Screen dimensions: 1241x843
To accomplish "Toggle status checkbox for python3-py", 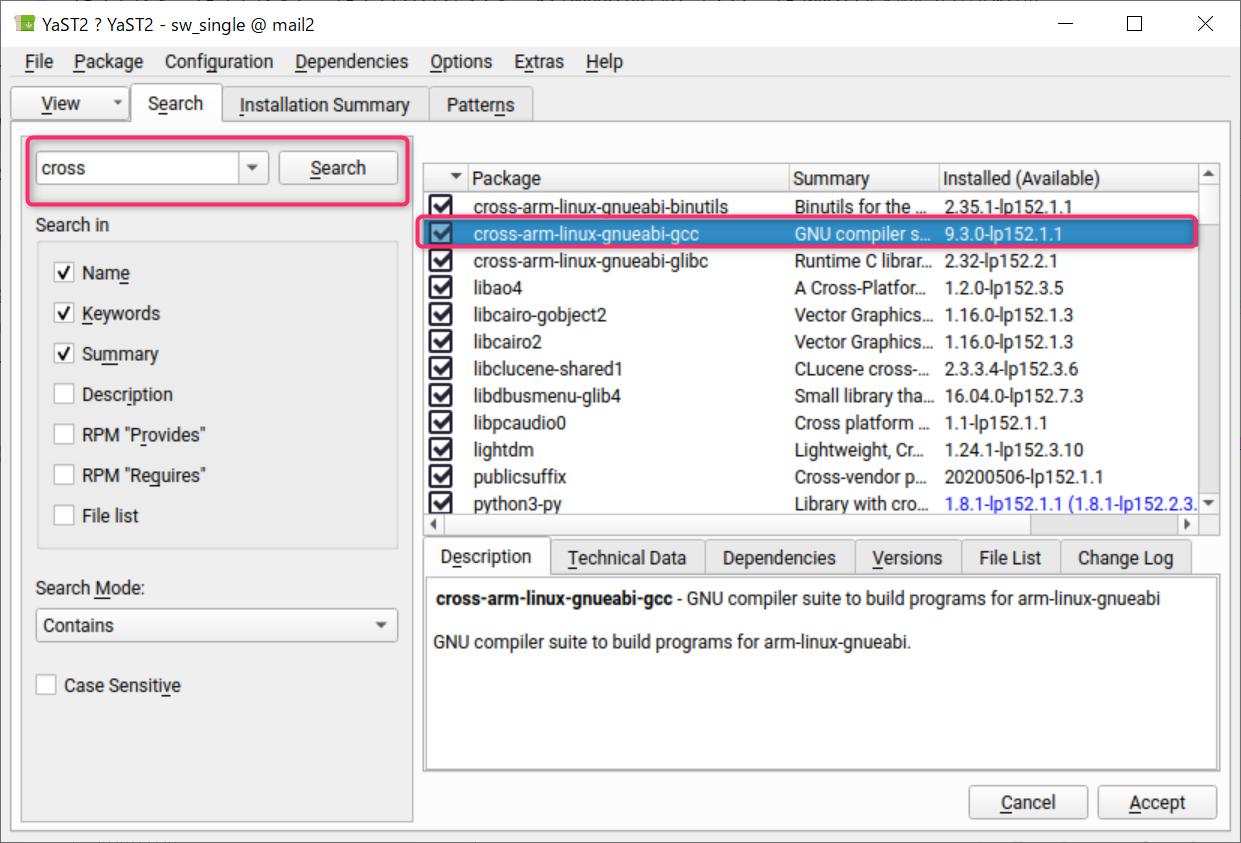I will (440, 503).
